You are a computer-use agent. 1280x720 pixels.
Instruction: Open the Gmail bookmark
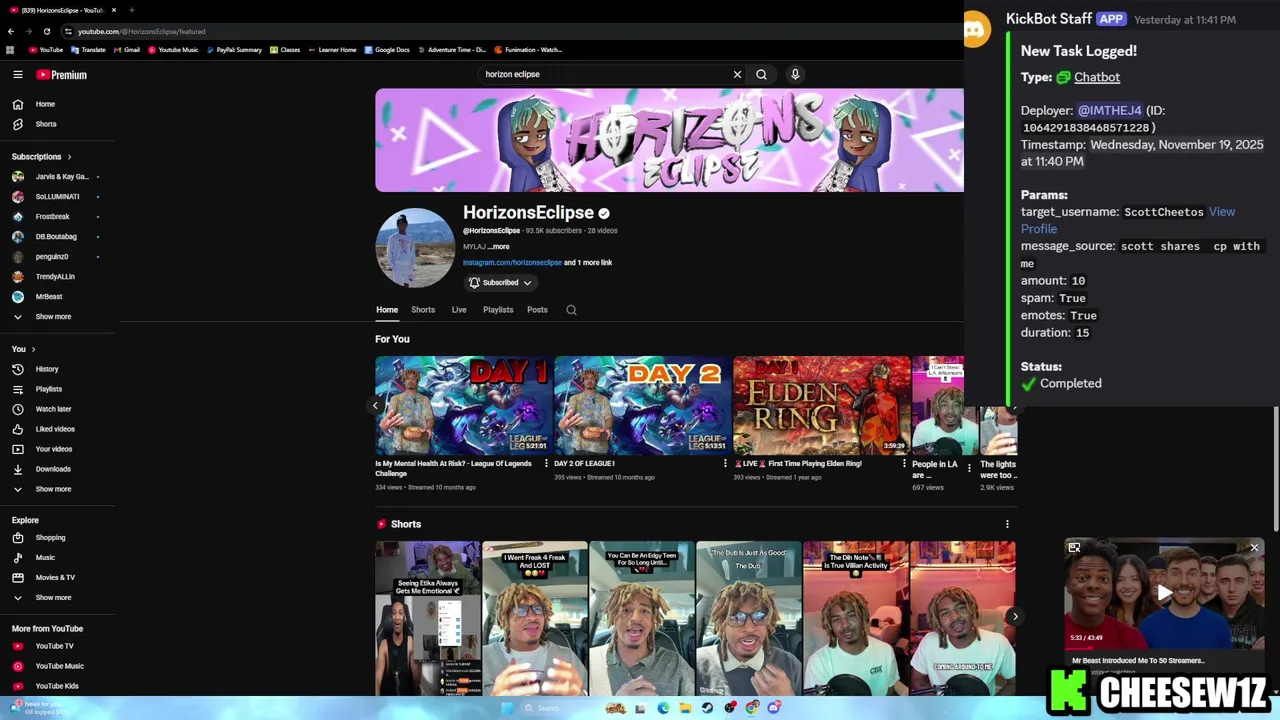[x=127, y=49]
